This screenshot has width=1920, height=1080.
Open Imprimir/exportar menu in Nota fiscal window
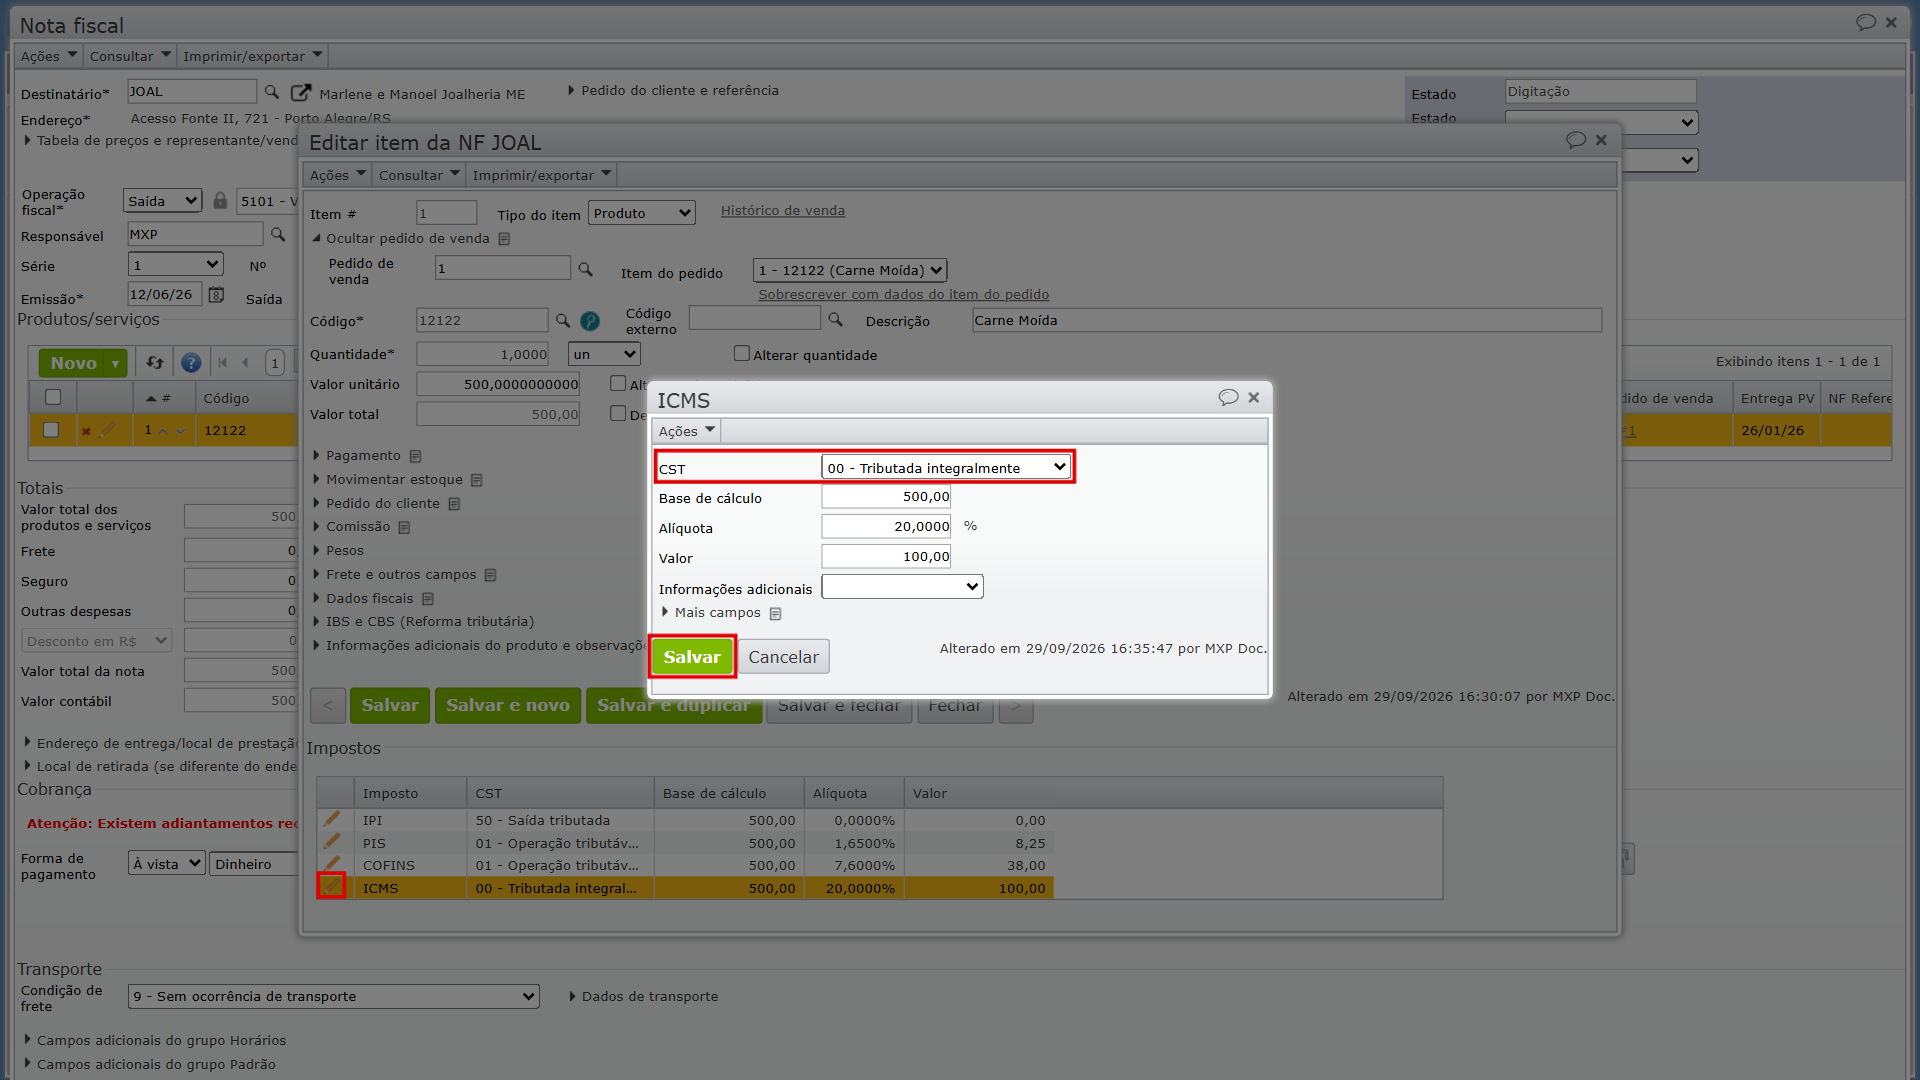pos(252,56)
